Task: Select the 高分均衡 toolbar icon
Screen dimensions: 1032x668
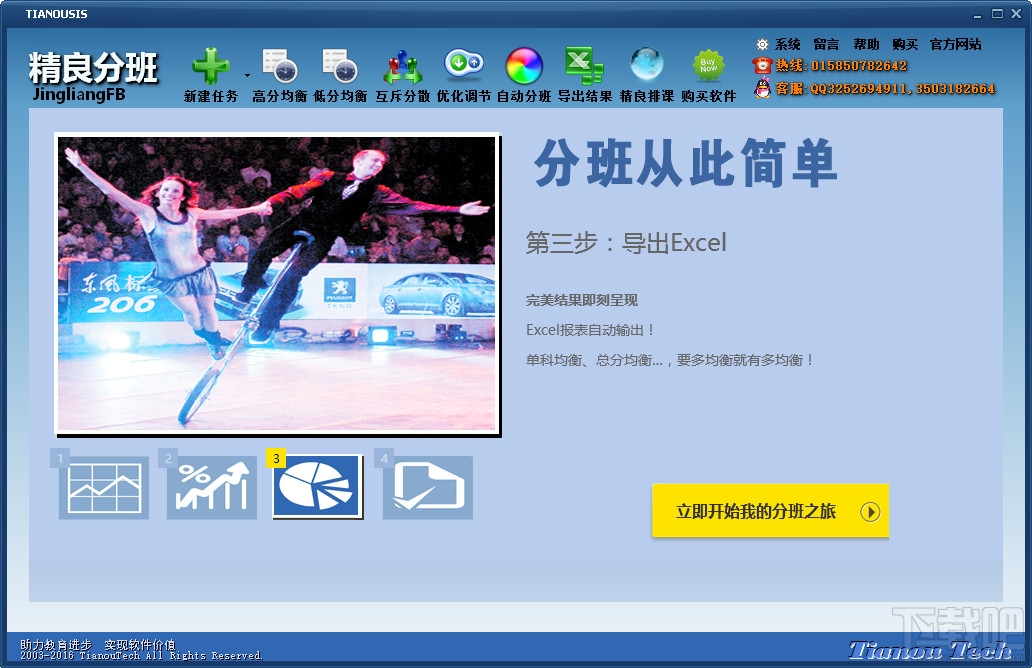Action: click(280, 66)
